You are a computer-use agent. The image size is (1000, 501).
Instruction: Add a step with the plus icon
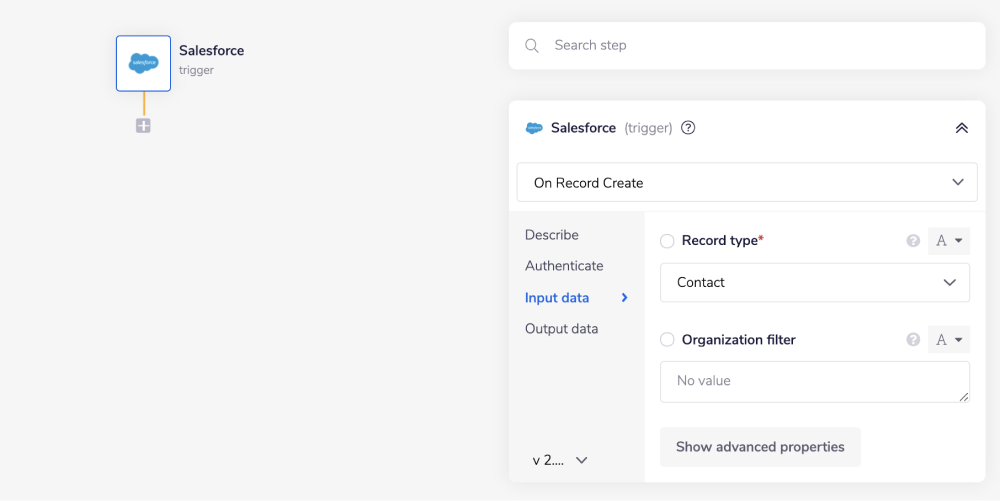point(143,126)
